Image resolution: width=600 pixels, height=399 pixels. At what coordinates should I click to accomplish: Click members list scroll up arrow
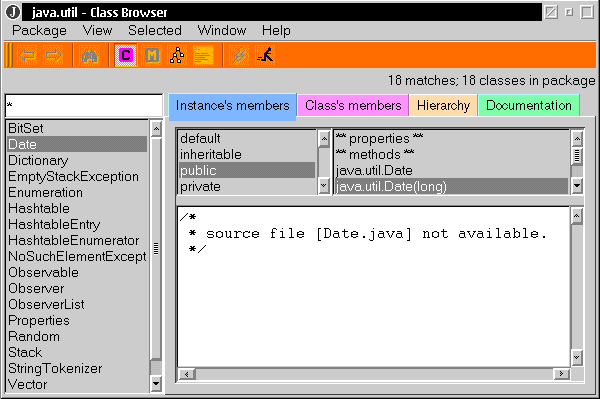577,139
